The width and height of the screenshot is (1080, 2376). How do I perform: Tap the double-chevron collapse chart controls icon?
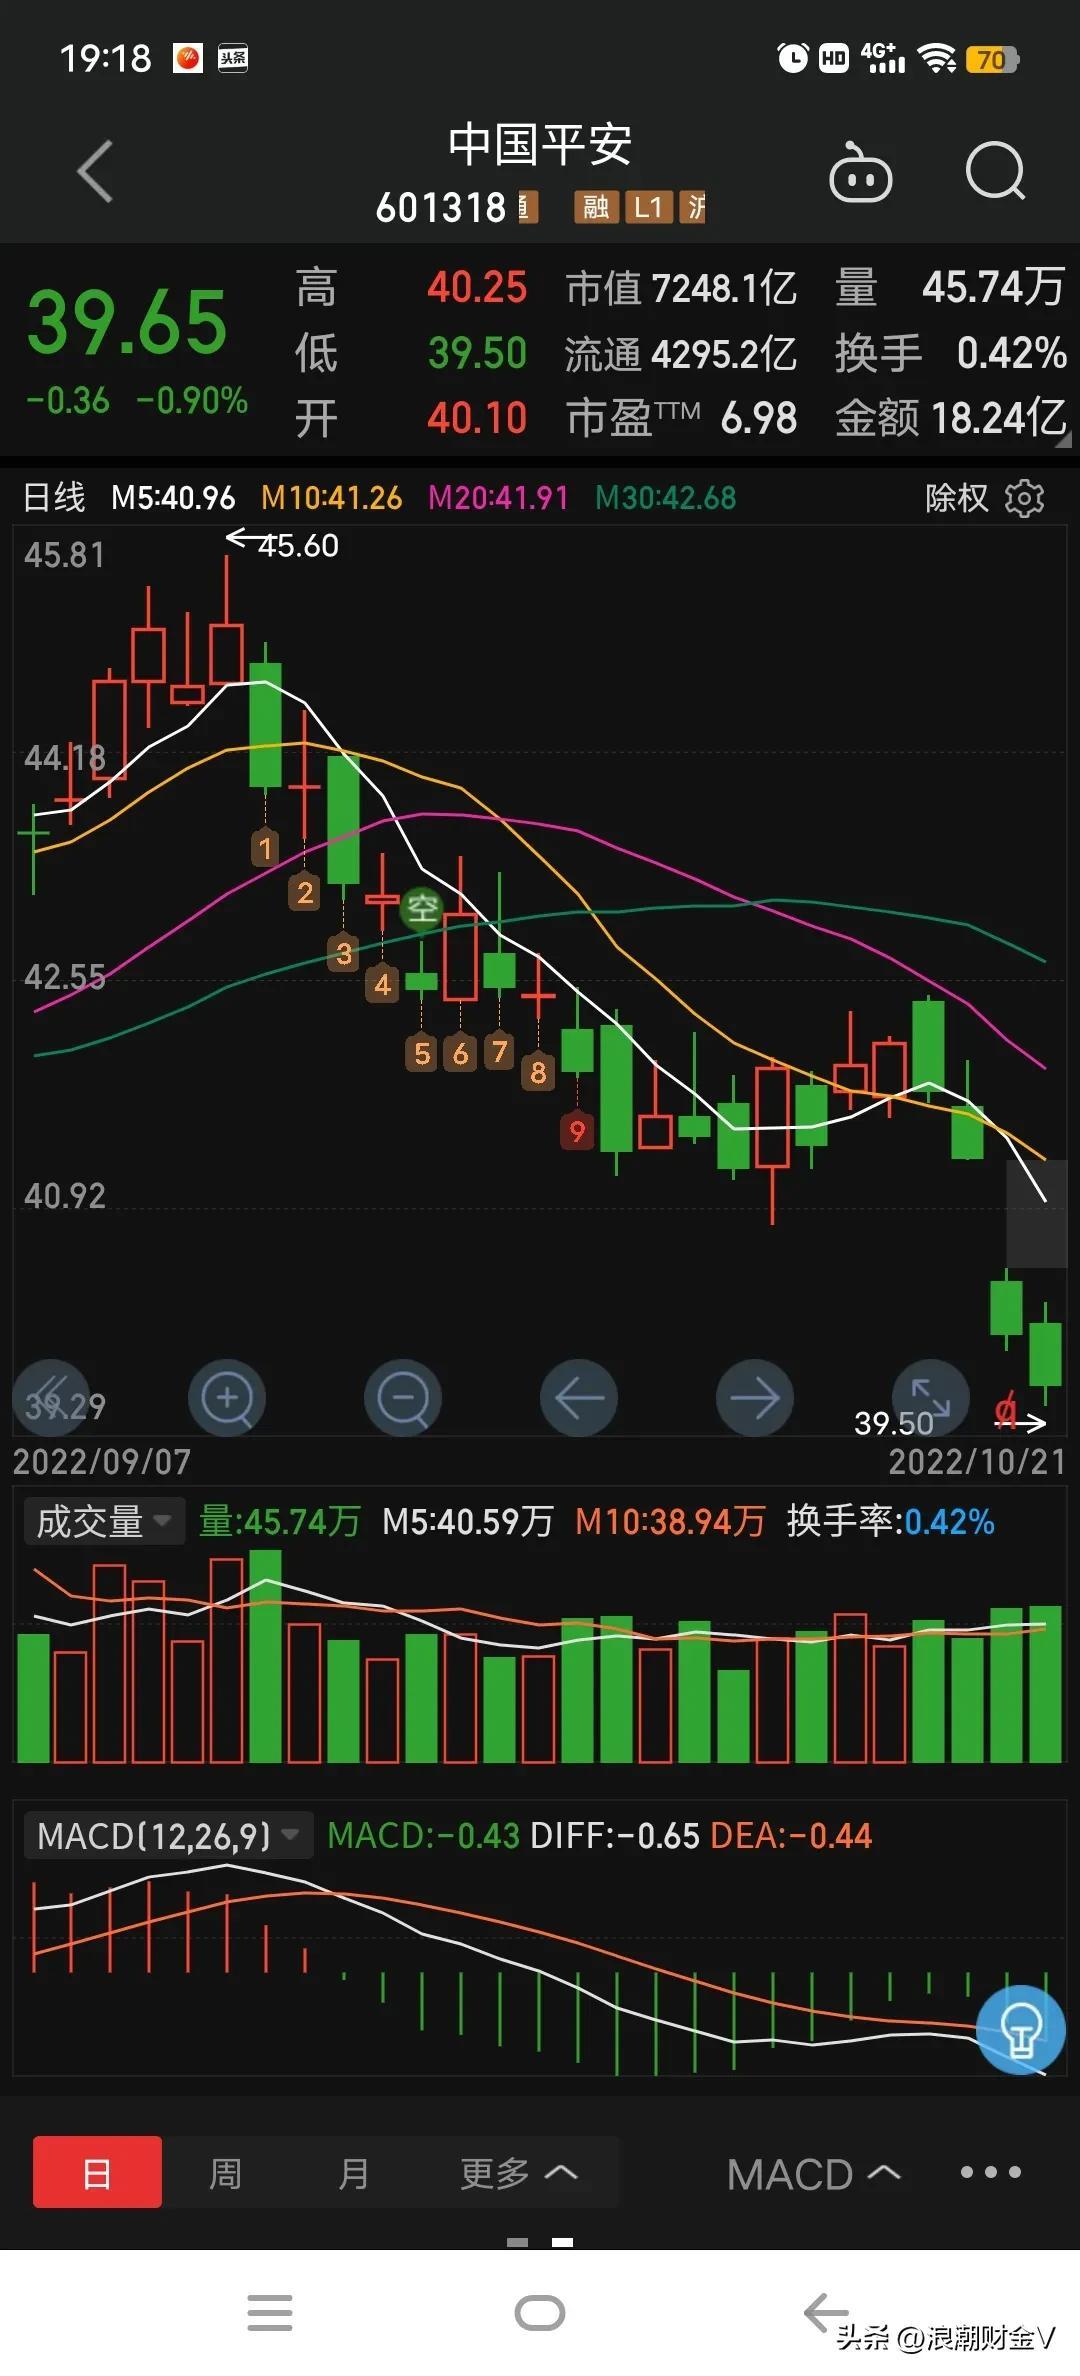[51, 1397]
